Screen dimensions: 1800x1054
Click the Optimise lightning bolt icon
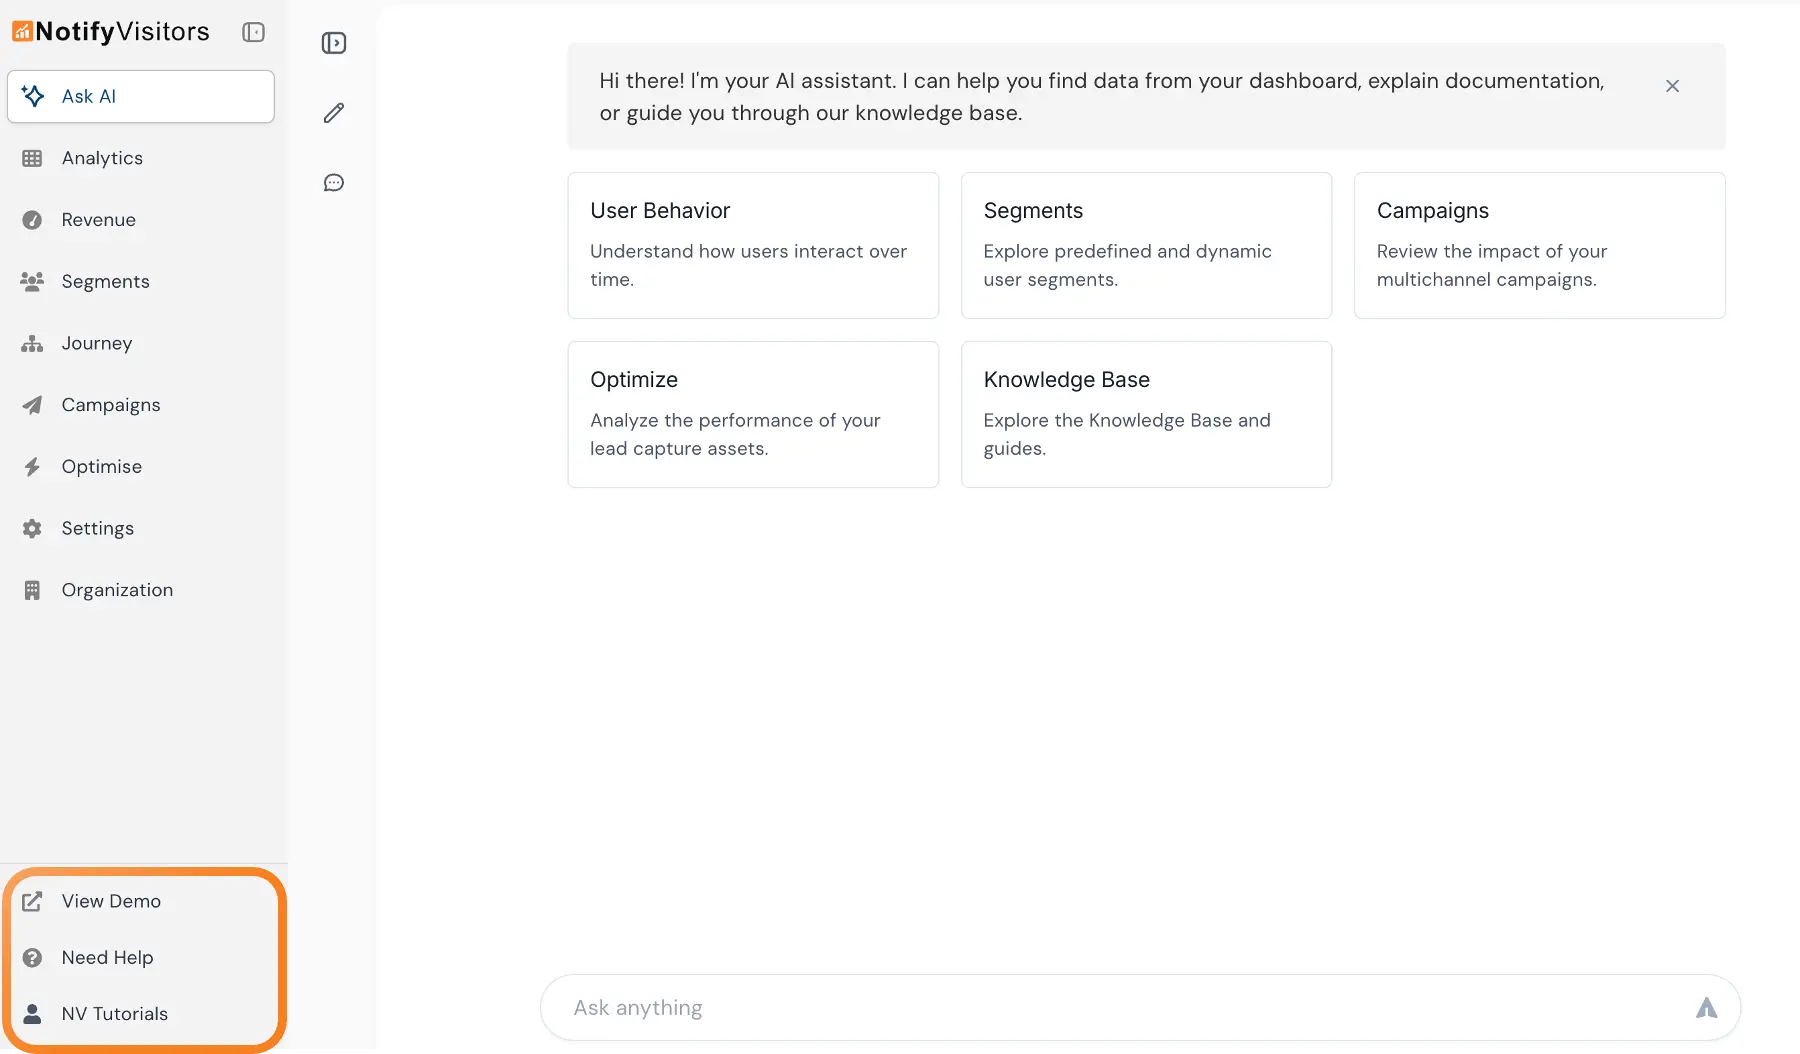(x=32, y=467)
